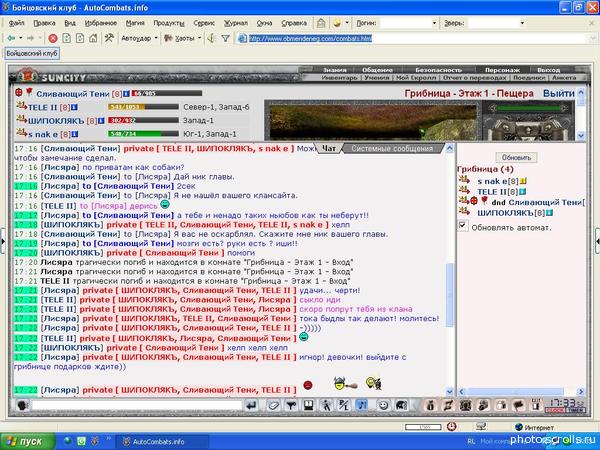
Task: Click the info badge next to ШИПОКЛЯКЪ in room list
Action: (549, 212)
